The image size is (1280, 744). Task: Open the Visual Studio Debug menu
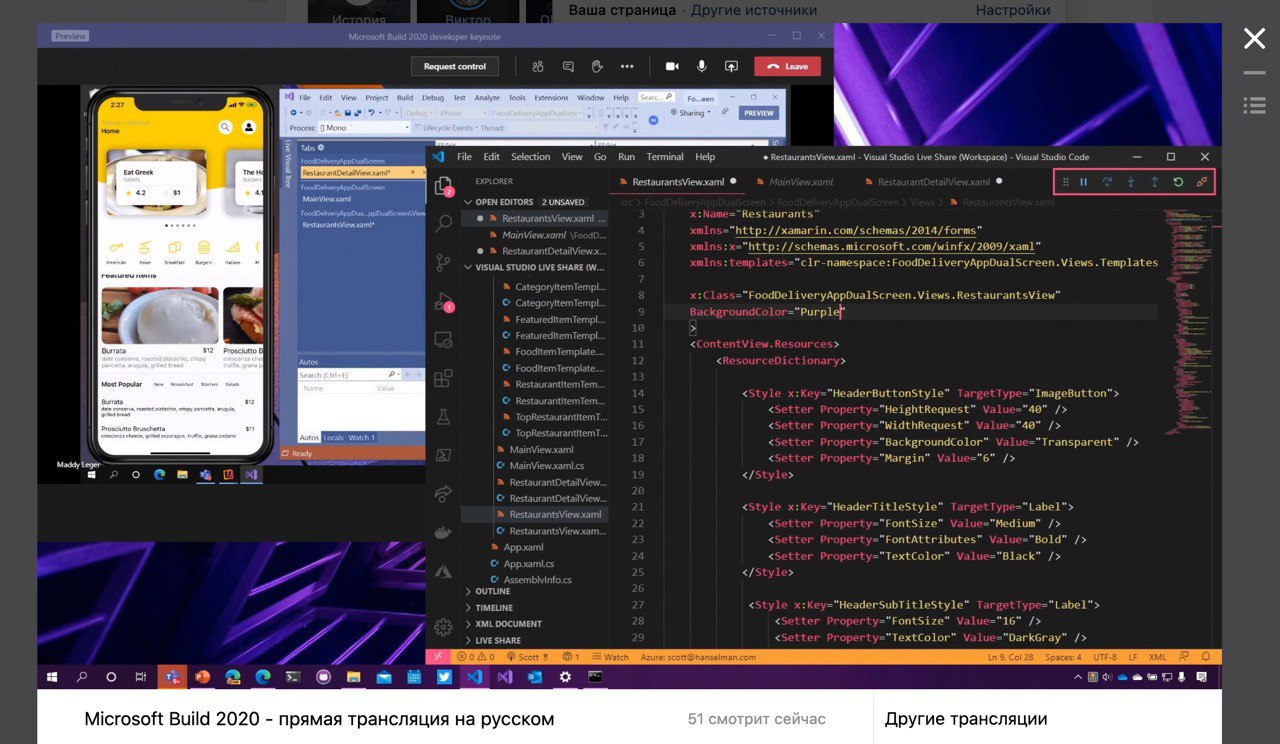tap(433, 98)
